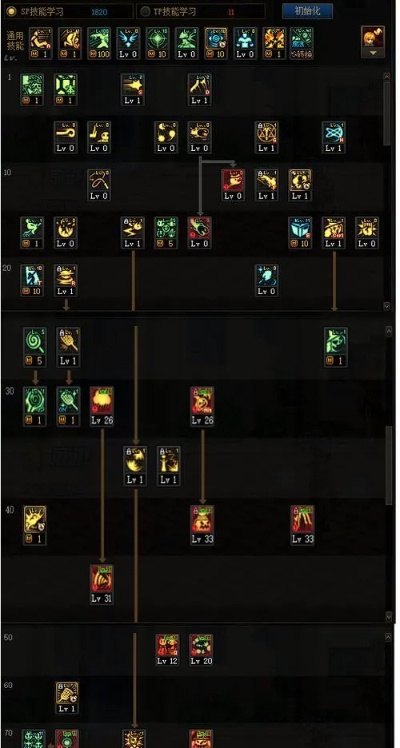The height and width of the screenshot is (748, 400).
Task: Click the general skill icon showing 100
Action: (x=99, y=43)
